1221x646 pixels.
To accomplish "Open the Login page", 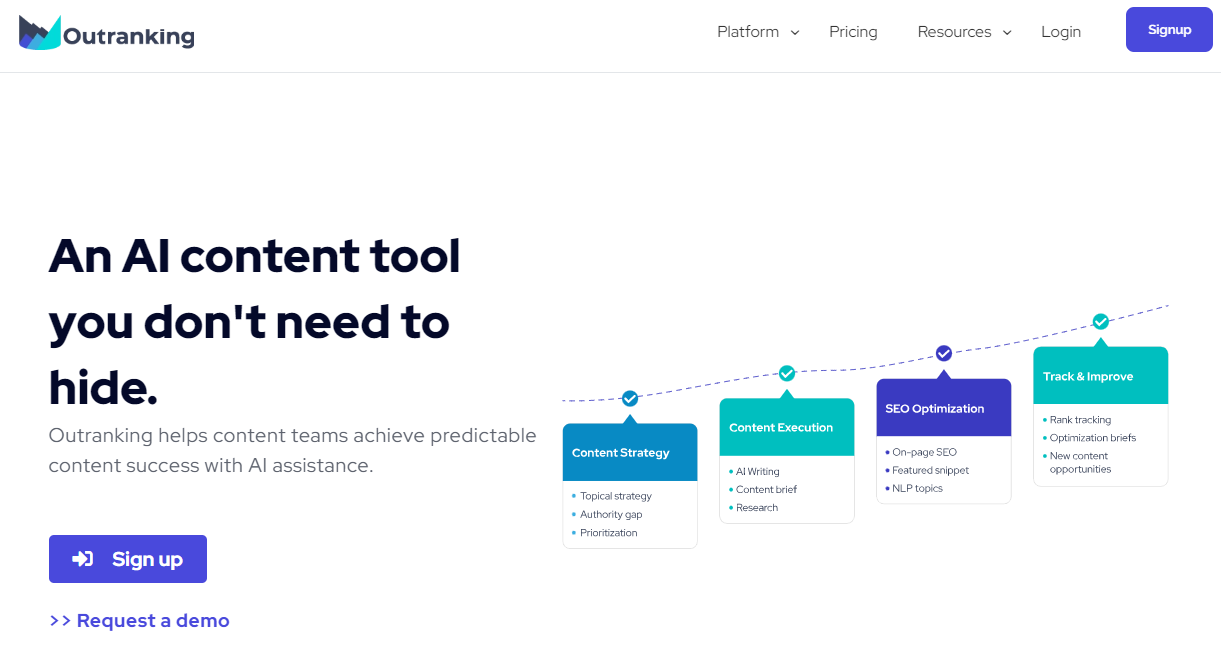I will 1061,32.
